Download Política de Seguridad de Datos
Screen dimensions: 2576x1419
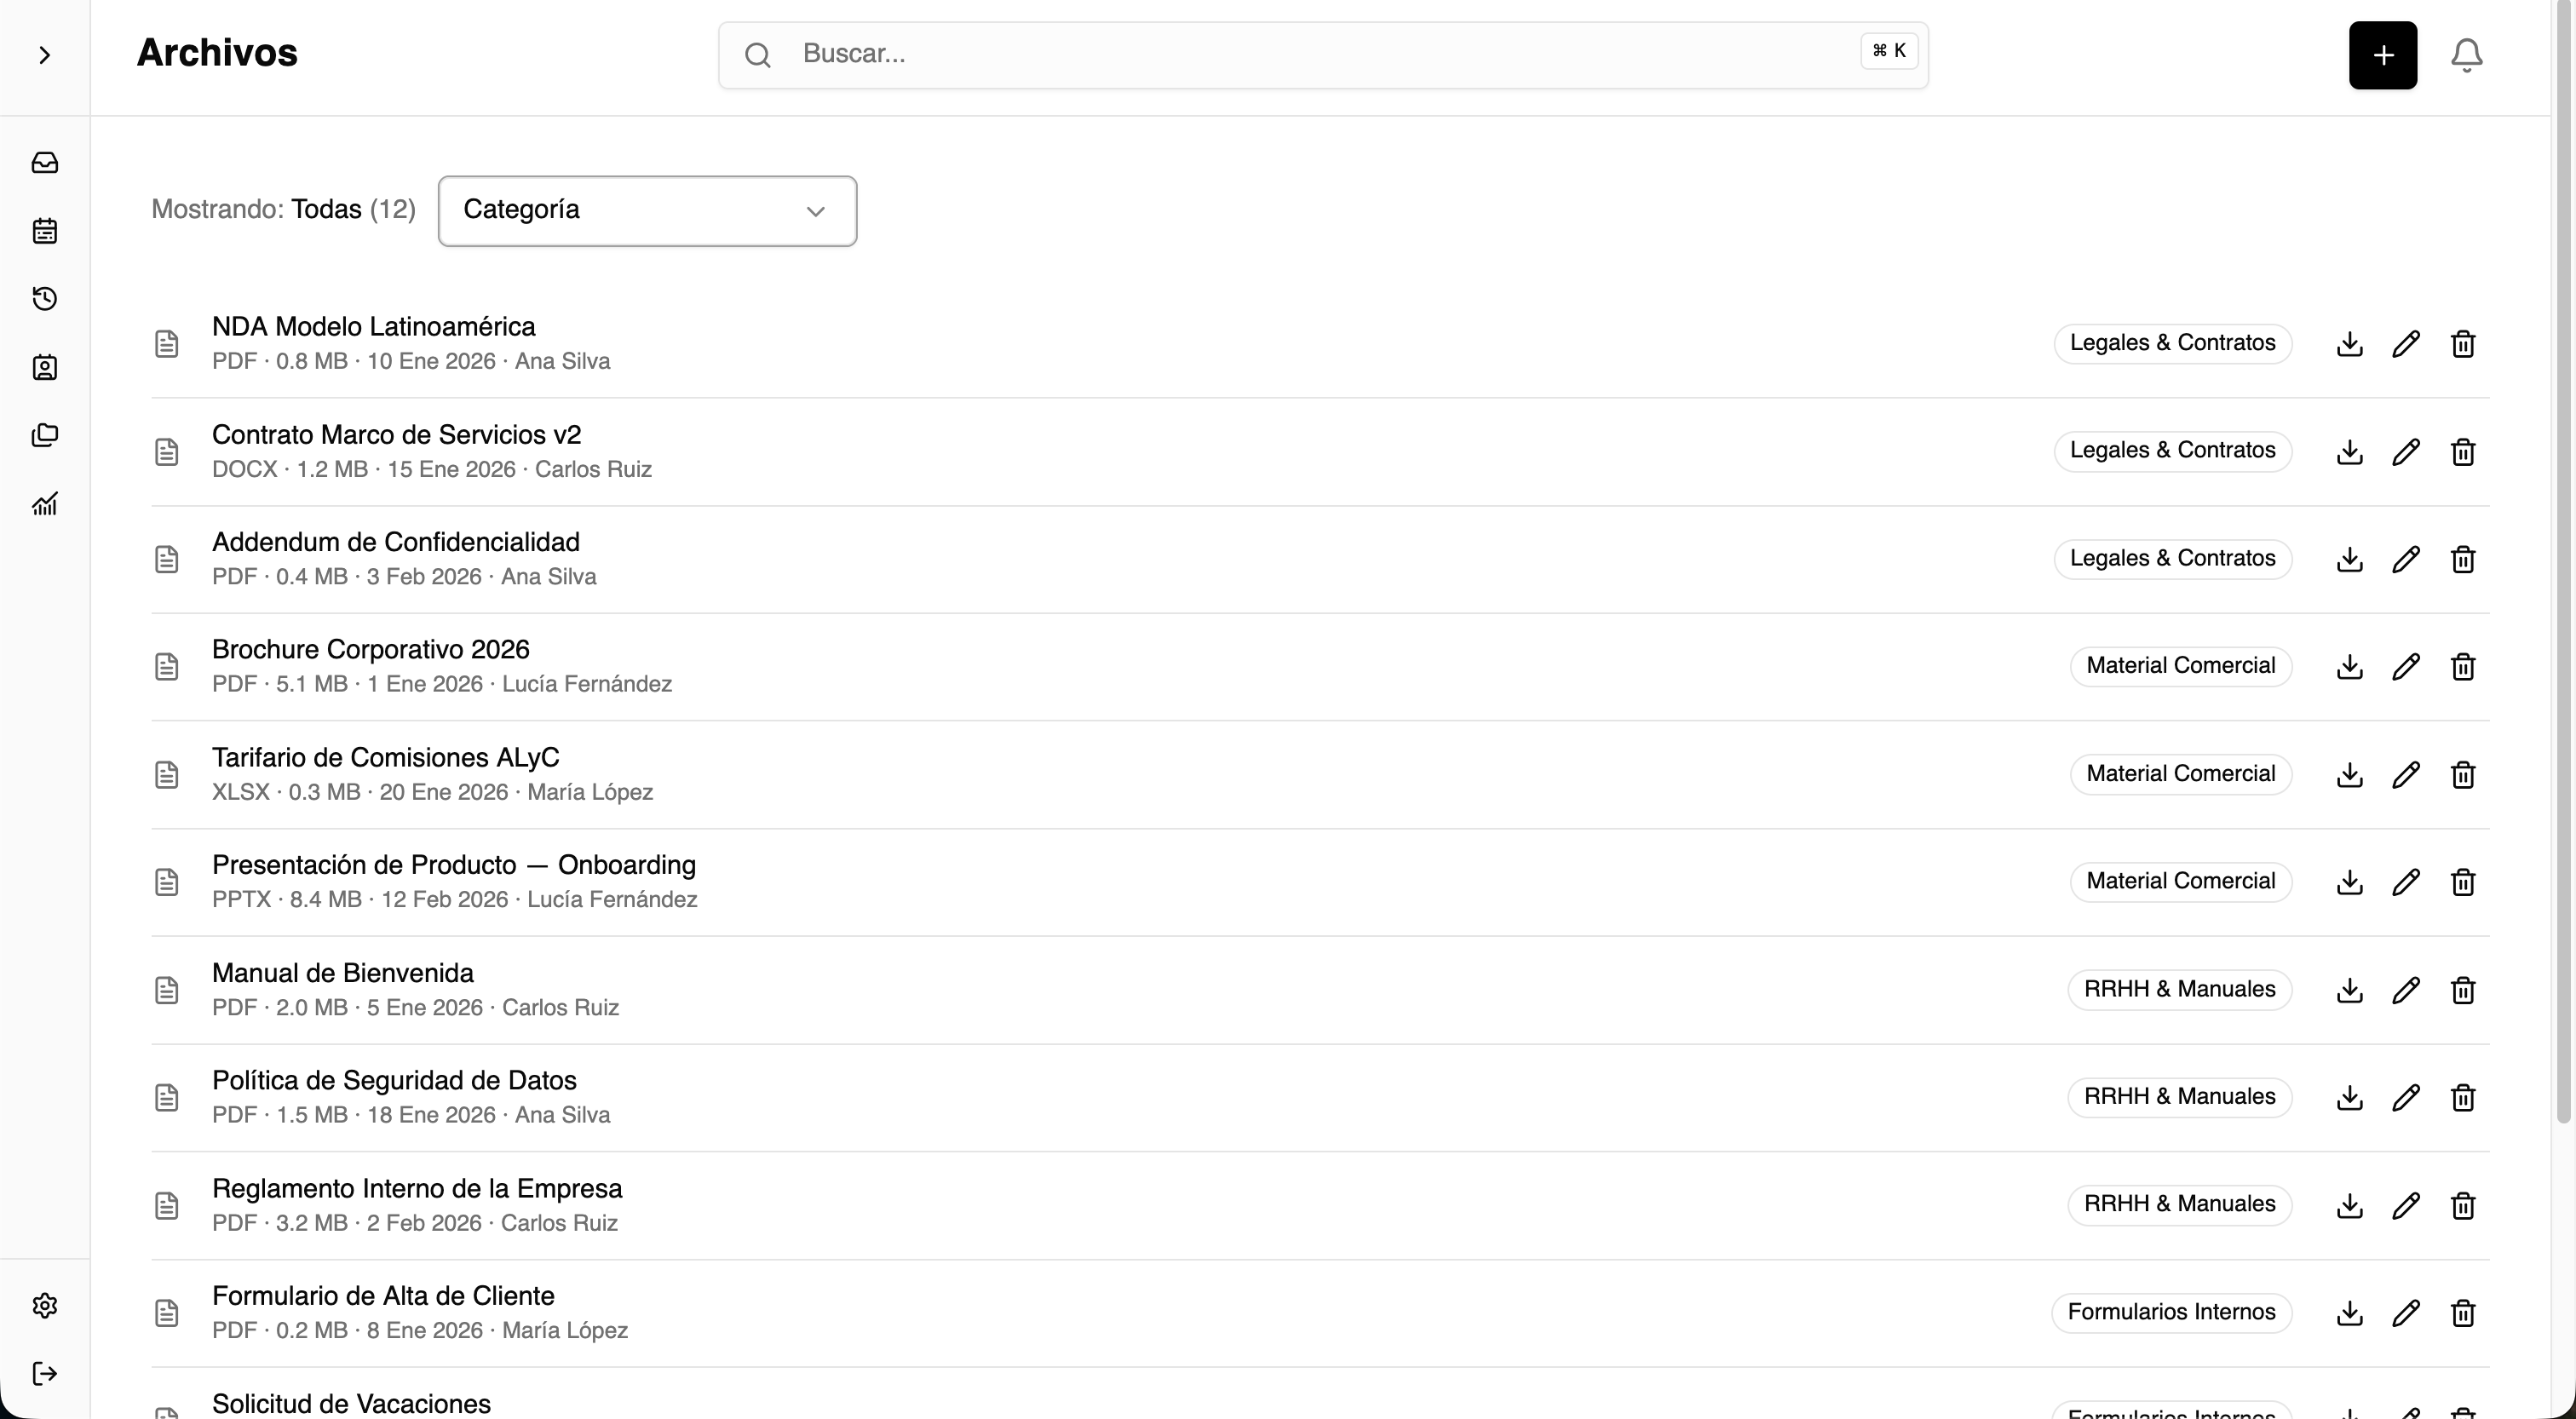click(2350, 1098)
